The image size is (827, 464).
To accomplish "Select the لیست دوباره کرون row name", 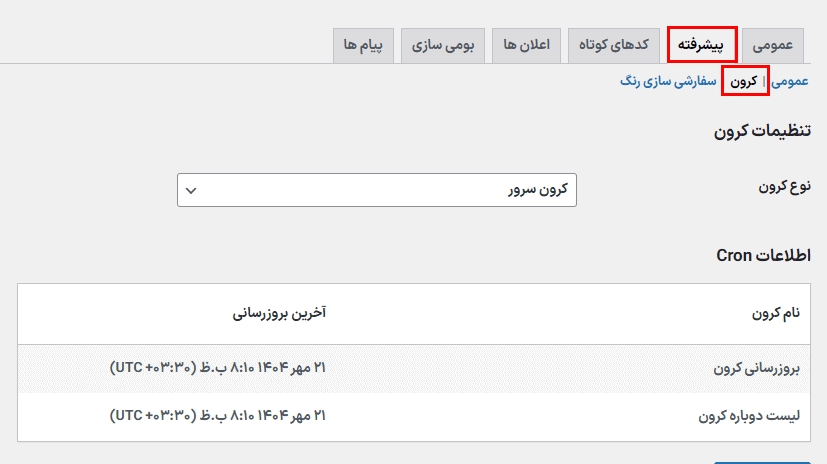I will (x=748, y=414).
